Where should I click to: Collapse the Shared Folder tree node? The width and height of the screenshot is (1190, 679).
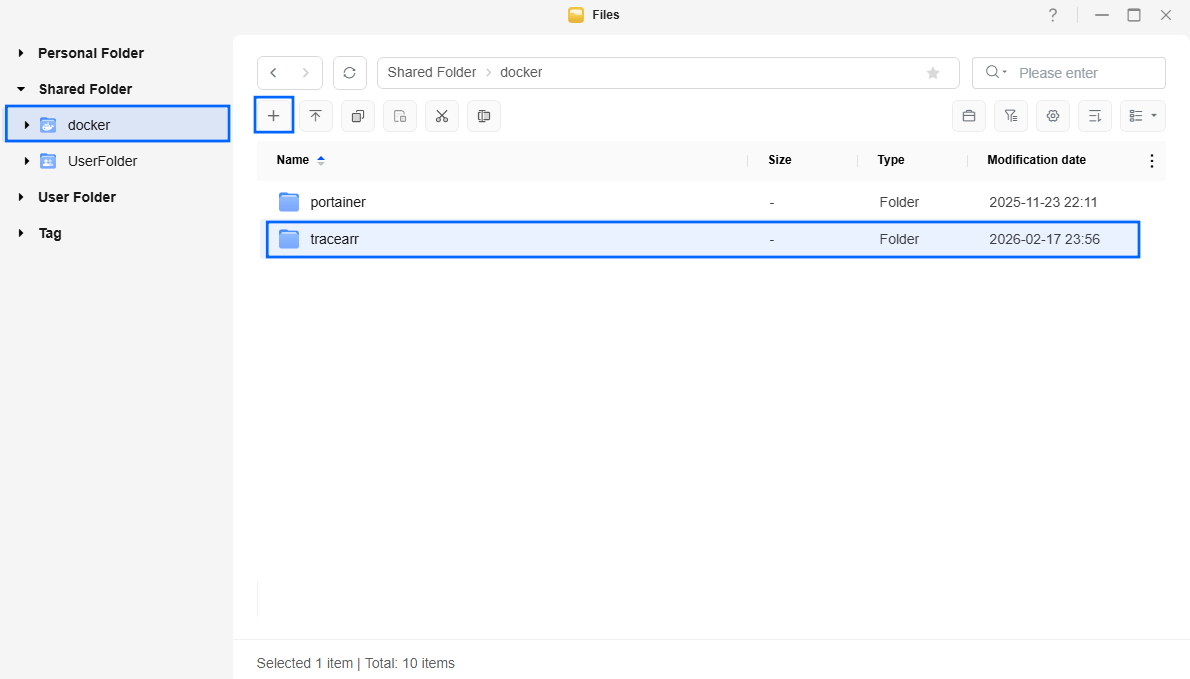click(21, 89)
